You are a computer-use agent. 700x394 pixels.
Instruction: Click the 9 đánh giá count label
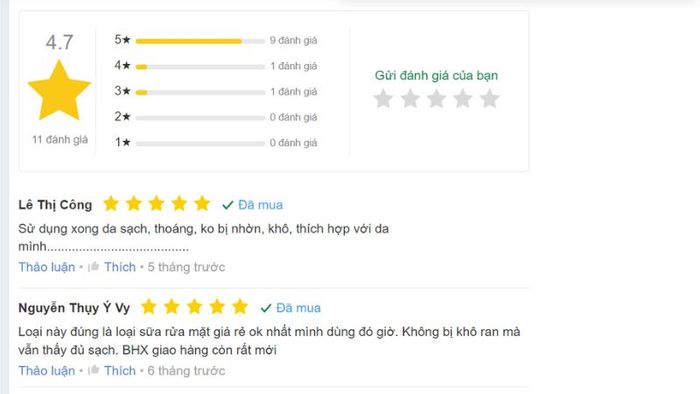[x=293, y=41]
